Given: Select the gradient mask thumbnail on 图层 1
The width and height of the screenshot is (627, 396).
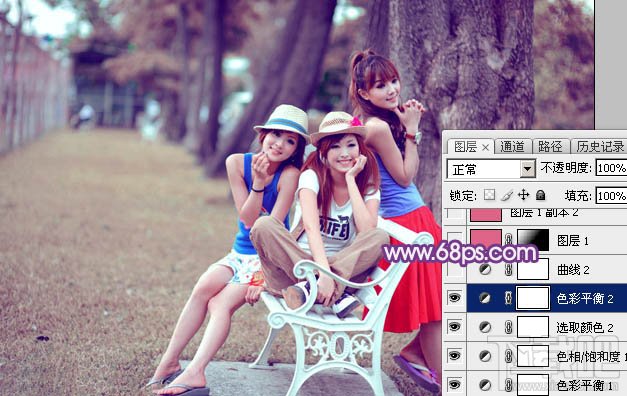Looking at the screenshot, I should 533,240.
